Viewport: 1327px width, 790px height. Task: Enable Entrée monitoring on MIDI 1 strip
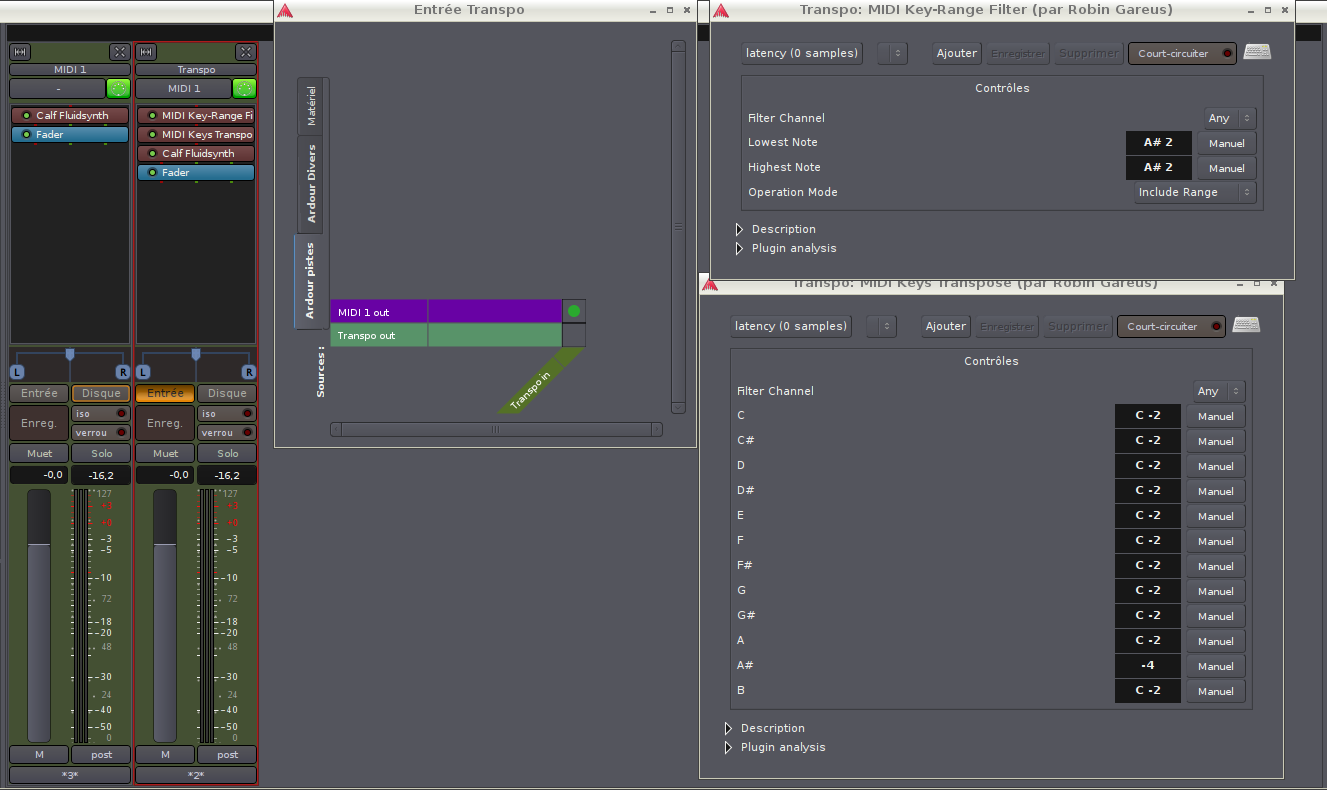39,393
